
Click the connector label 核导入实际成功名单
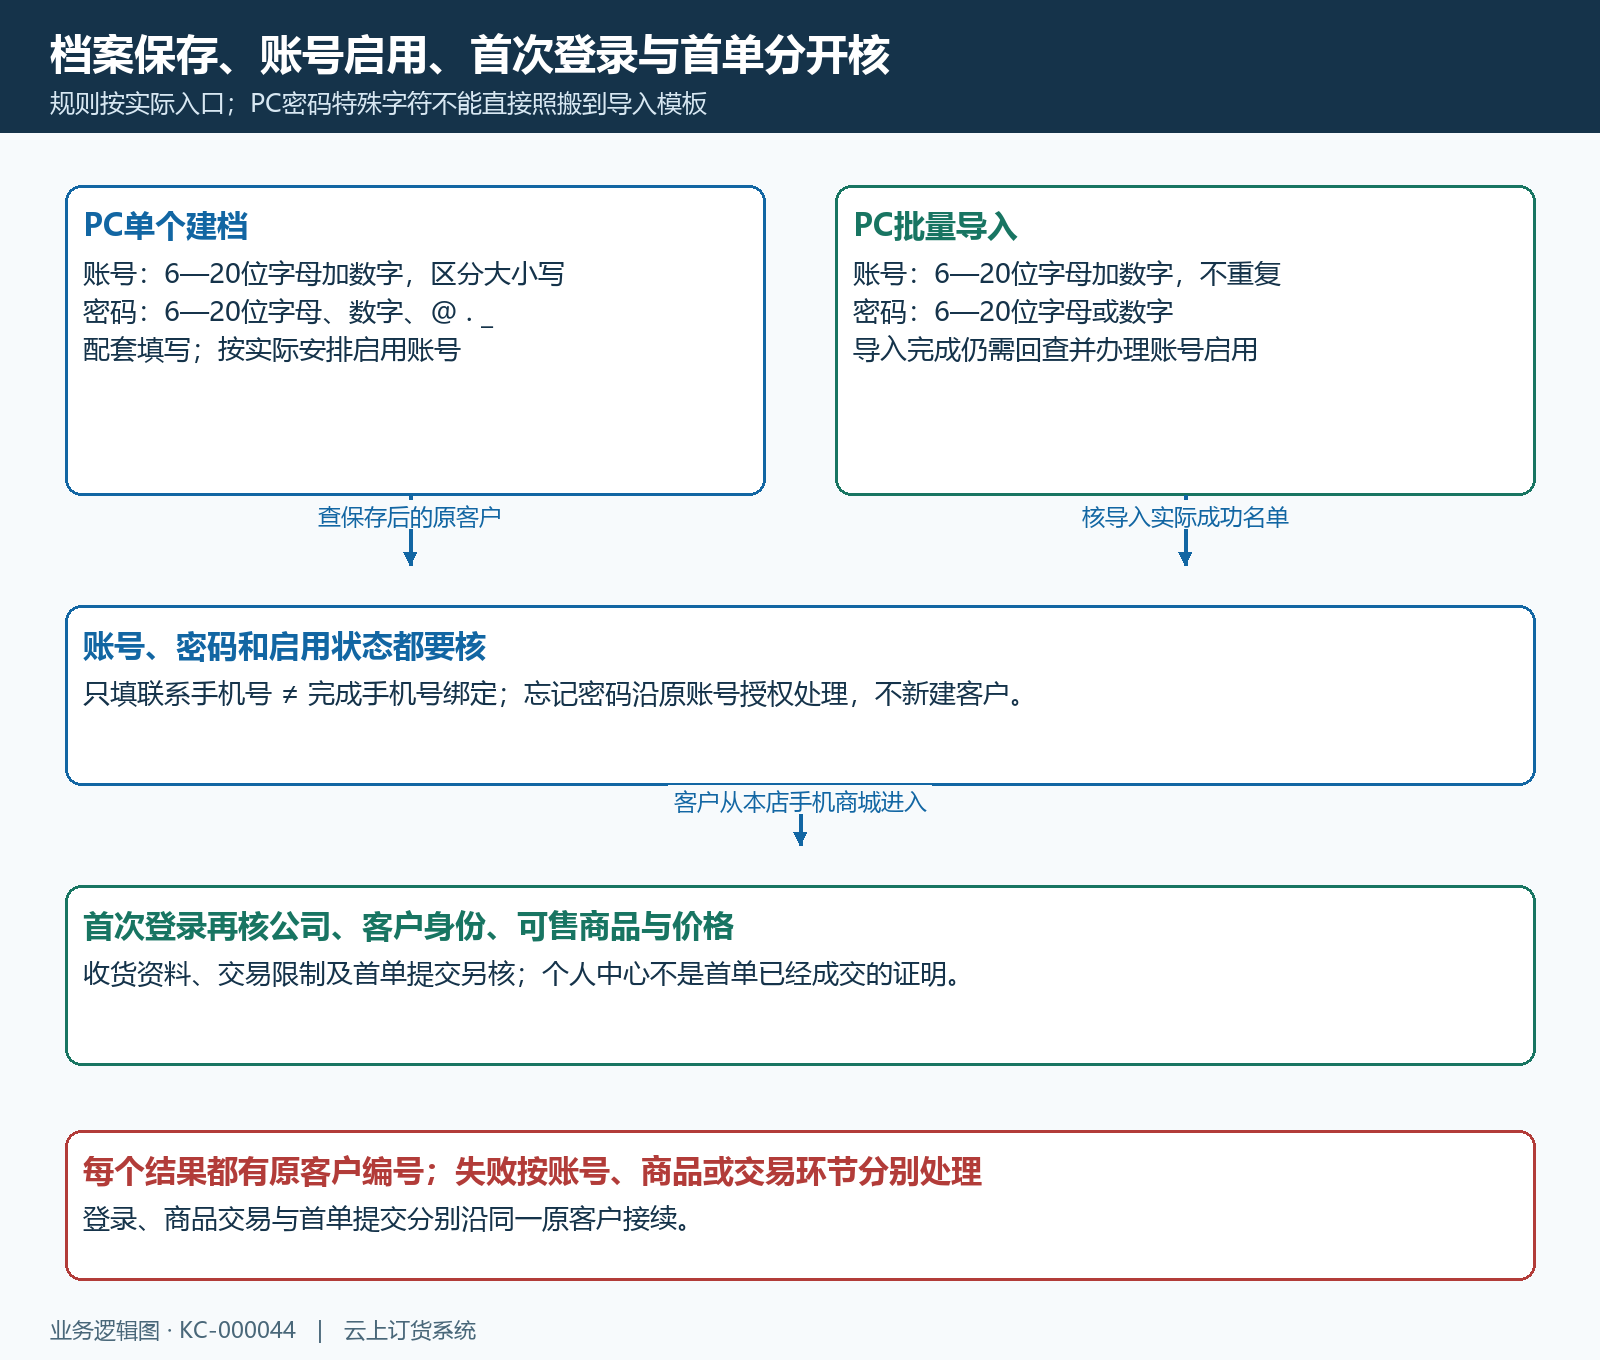point(1185,517)
